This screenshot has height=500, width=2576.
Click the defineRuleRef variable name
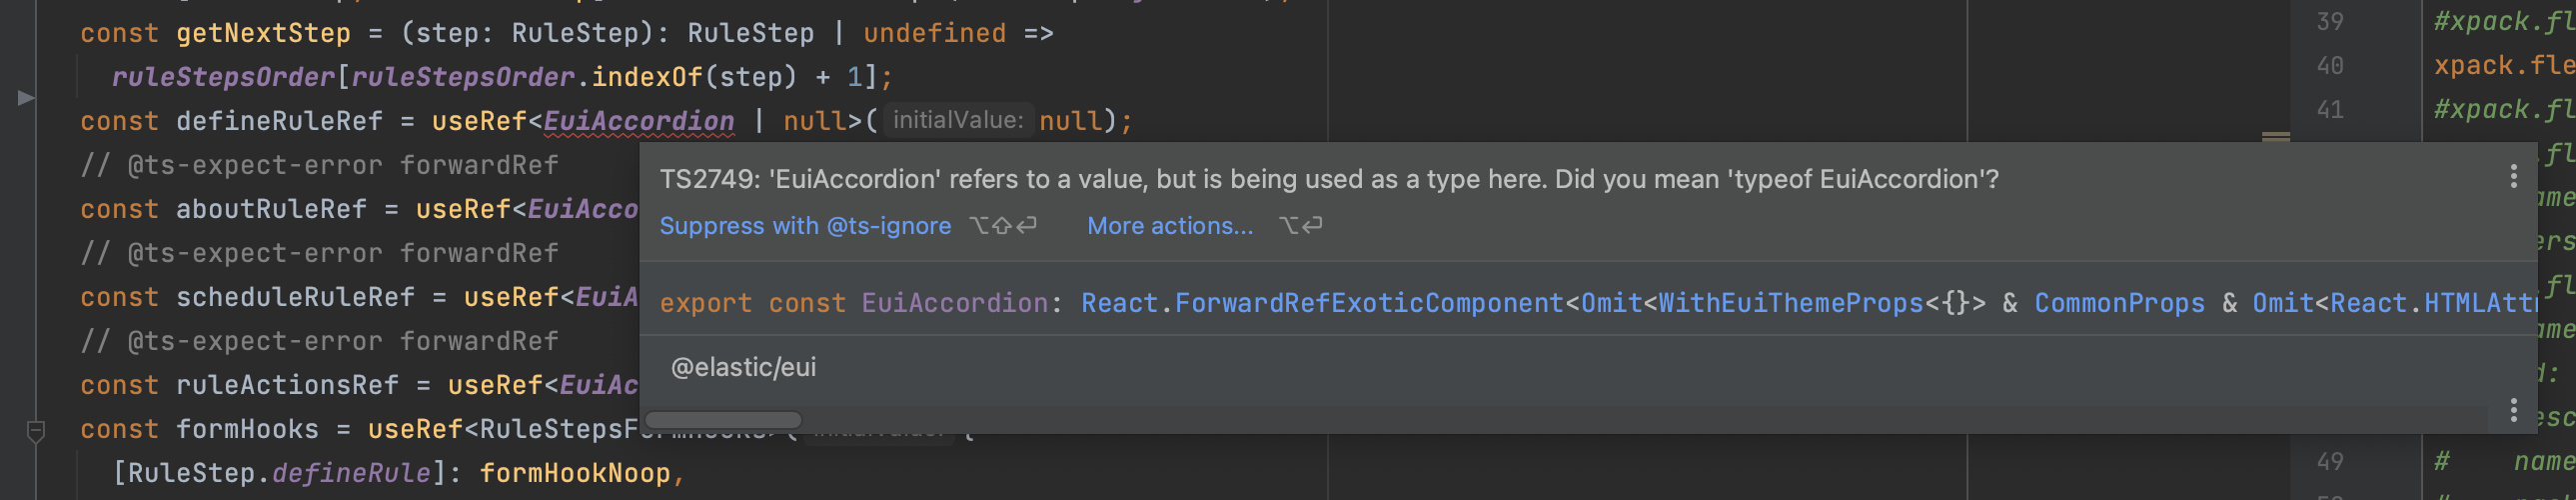(279, 121)
